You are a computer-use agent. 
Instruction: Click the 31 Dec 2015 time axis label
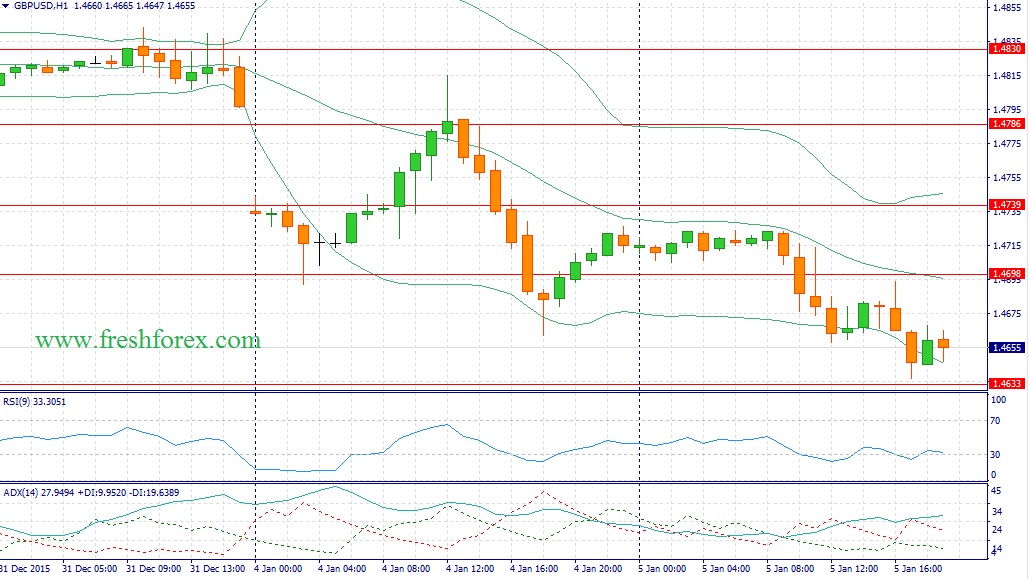click(x=25, y=568)
